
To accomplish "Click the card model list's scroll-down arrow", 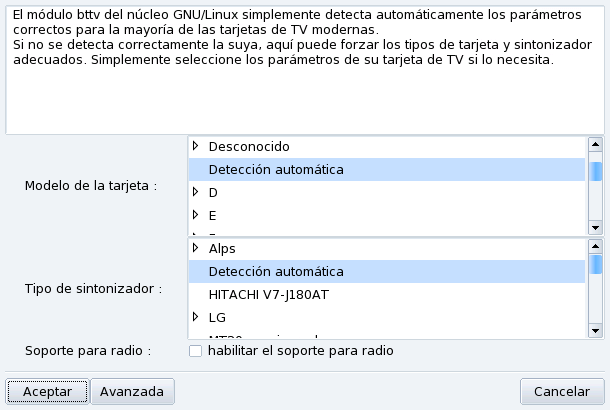I will click(596, 227).
